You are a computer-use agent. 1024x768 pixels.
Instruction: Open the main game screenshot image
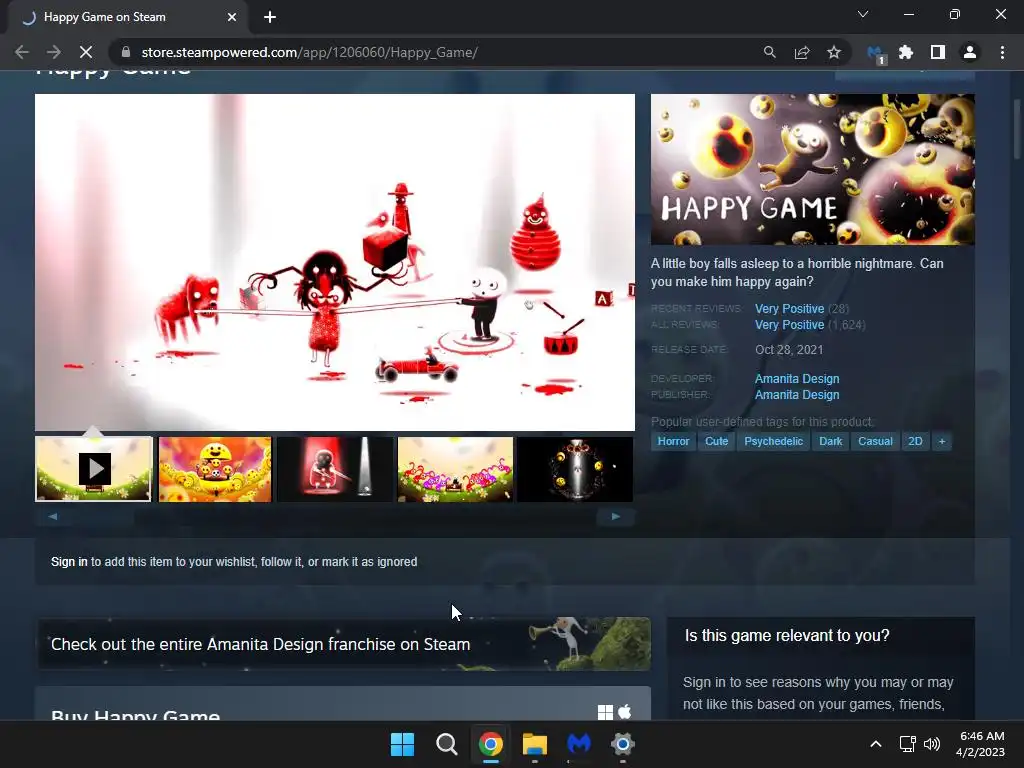pyautogui.click(x=335, y=263)
